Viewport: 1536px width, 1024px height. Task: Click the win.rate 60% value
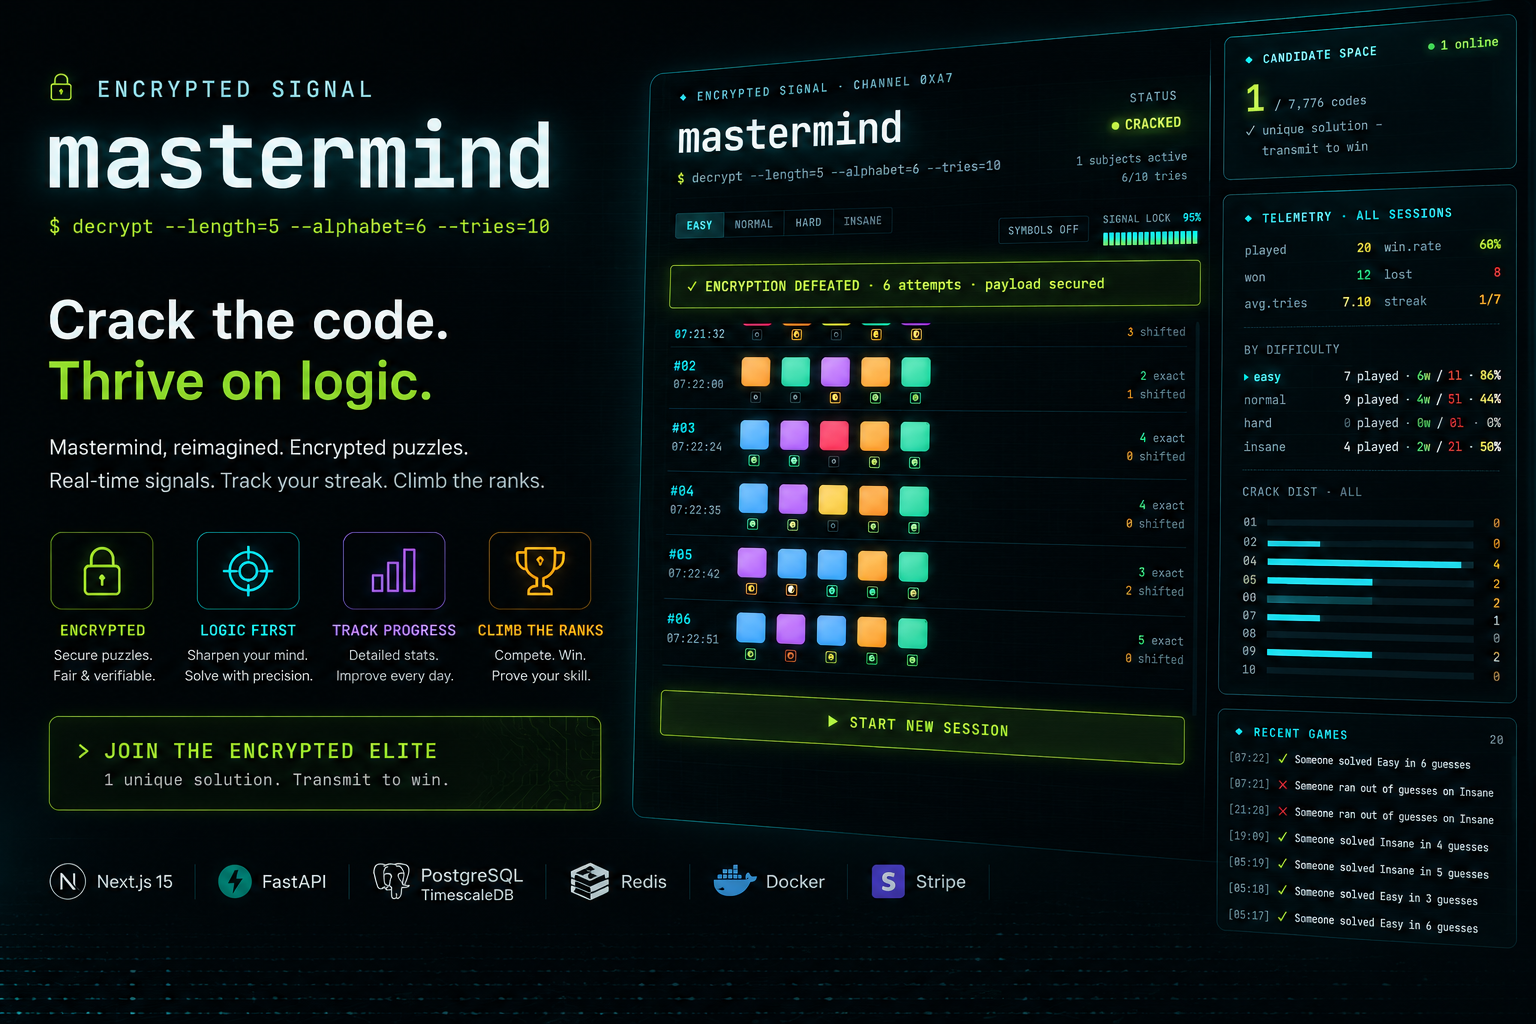point(1490,244)
